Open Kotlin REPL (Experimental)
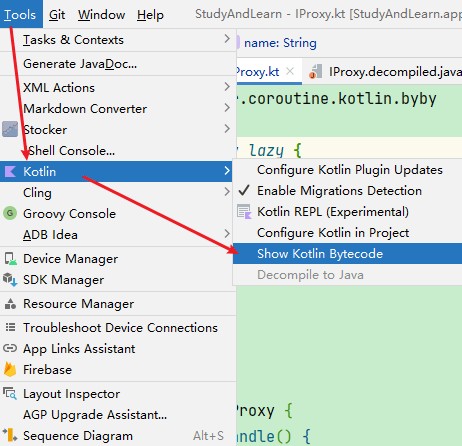This screenshot has width=462, height=446. 347,212
